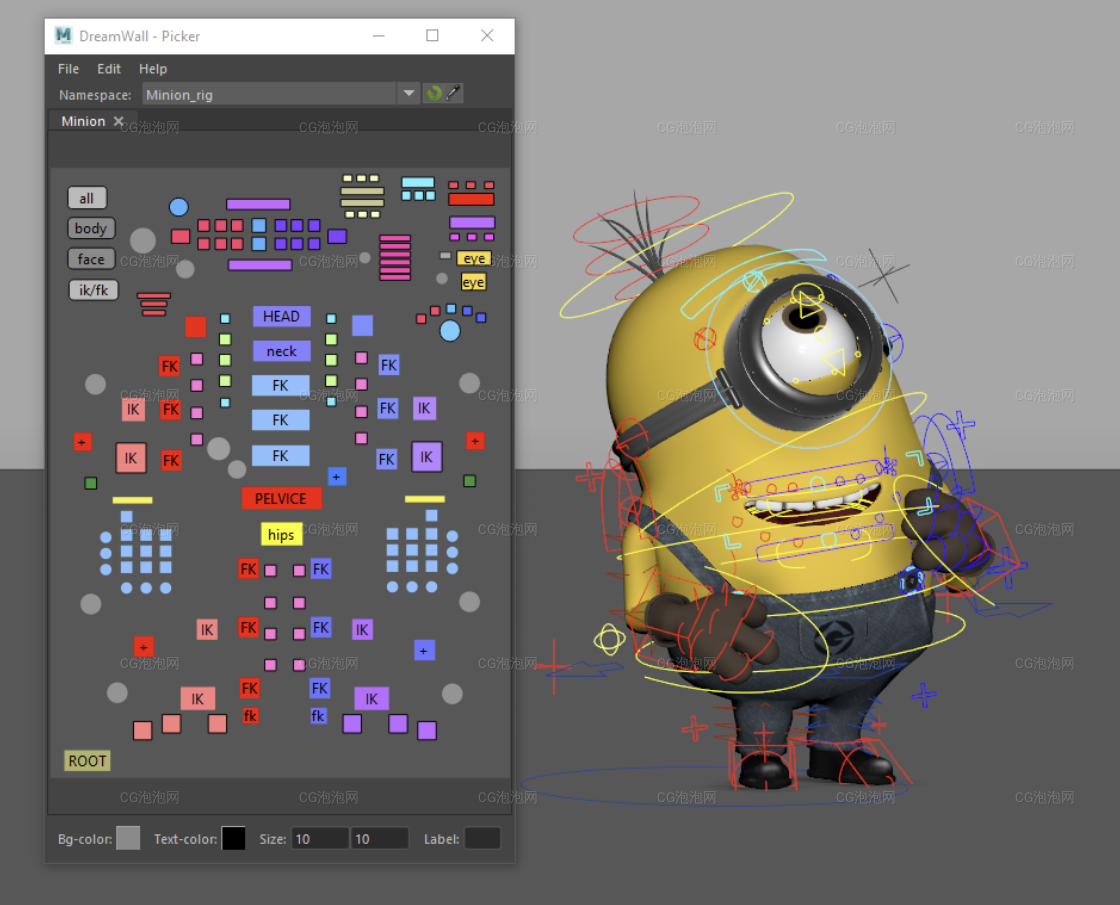Open the Bg-color swatch
Viewport: 1120px width, 905px height.
click(x=128, y=838)
